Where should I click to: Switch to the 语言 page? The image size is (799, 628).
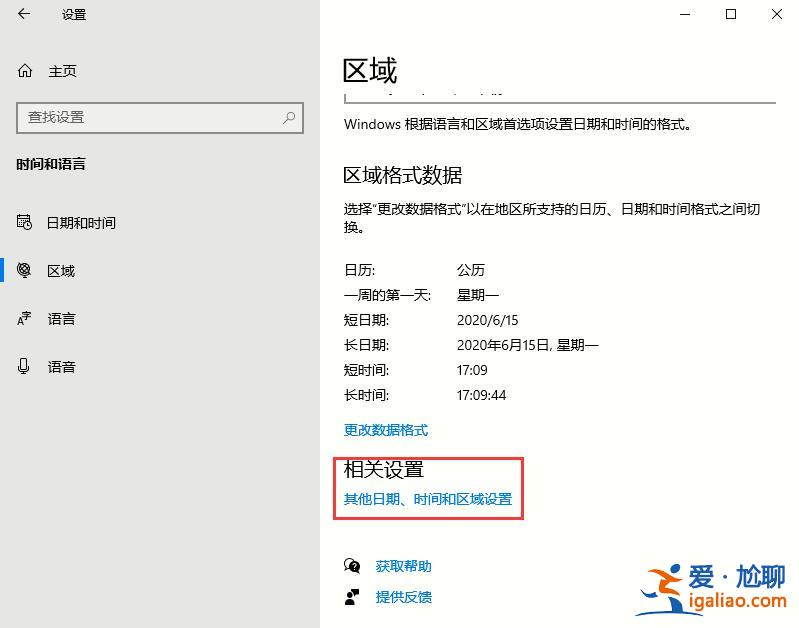pos(61,319)
